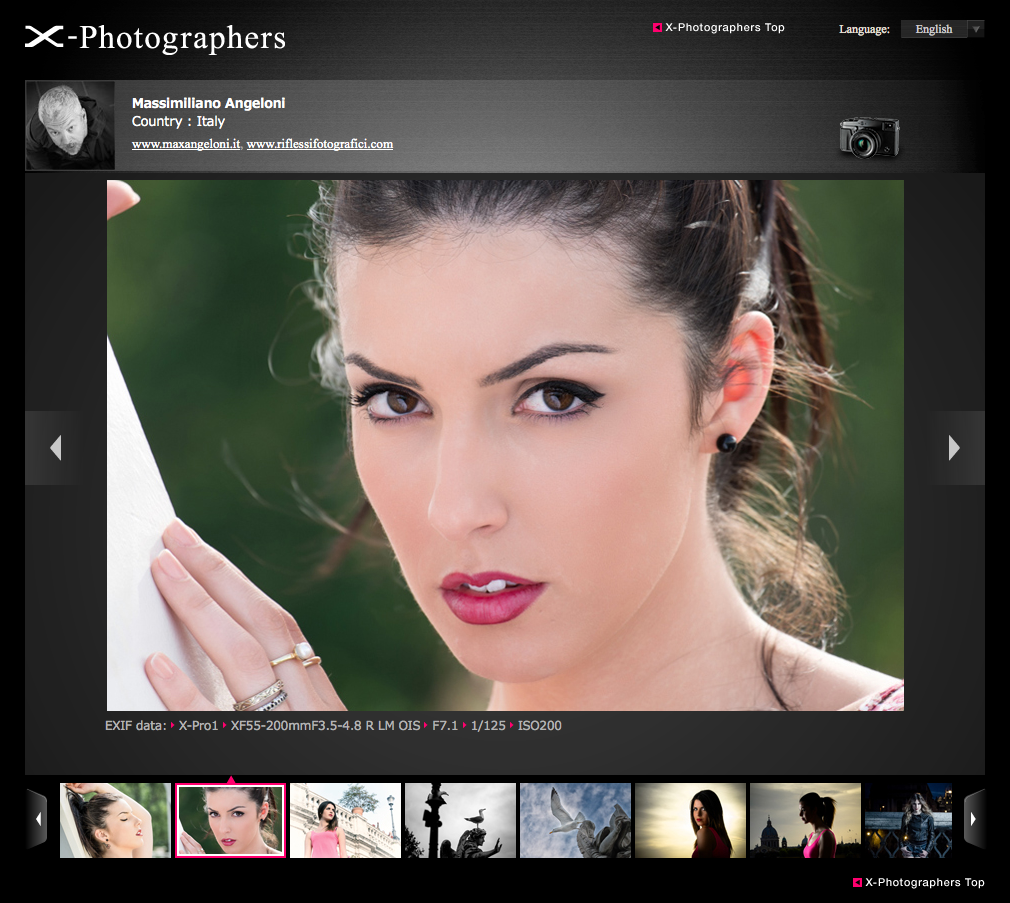Expand the Language dropdown
Viewport: 1010px width, 903px height.
(933, 29)
